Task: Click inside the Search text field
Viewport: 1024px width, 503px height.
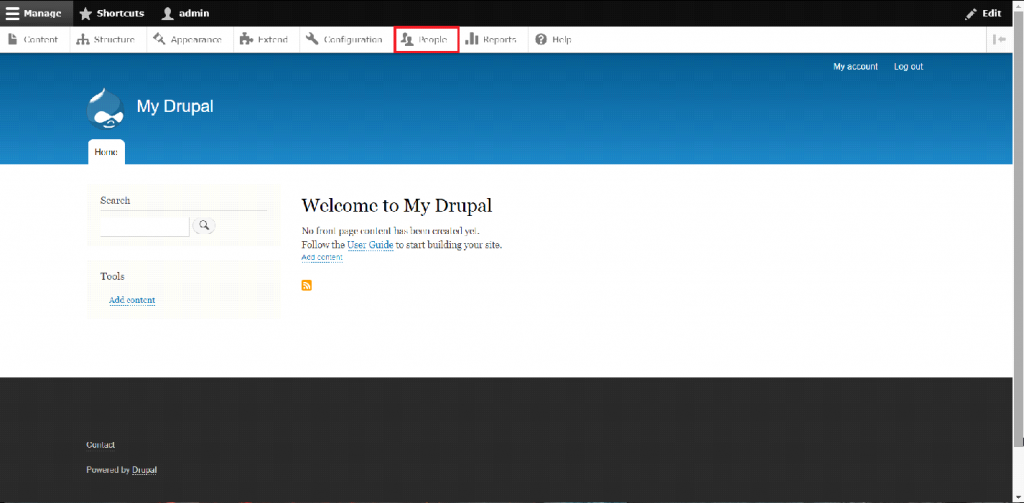Action: click(144, 227)
